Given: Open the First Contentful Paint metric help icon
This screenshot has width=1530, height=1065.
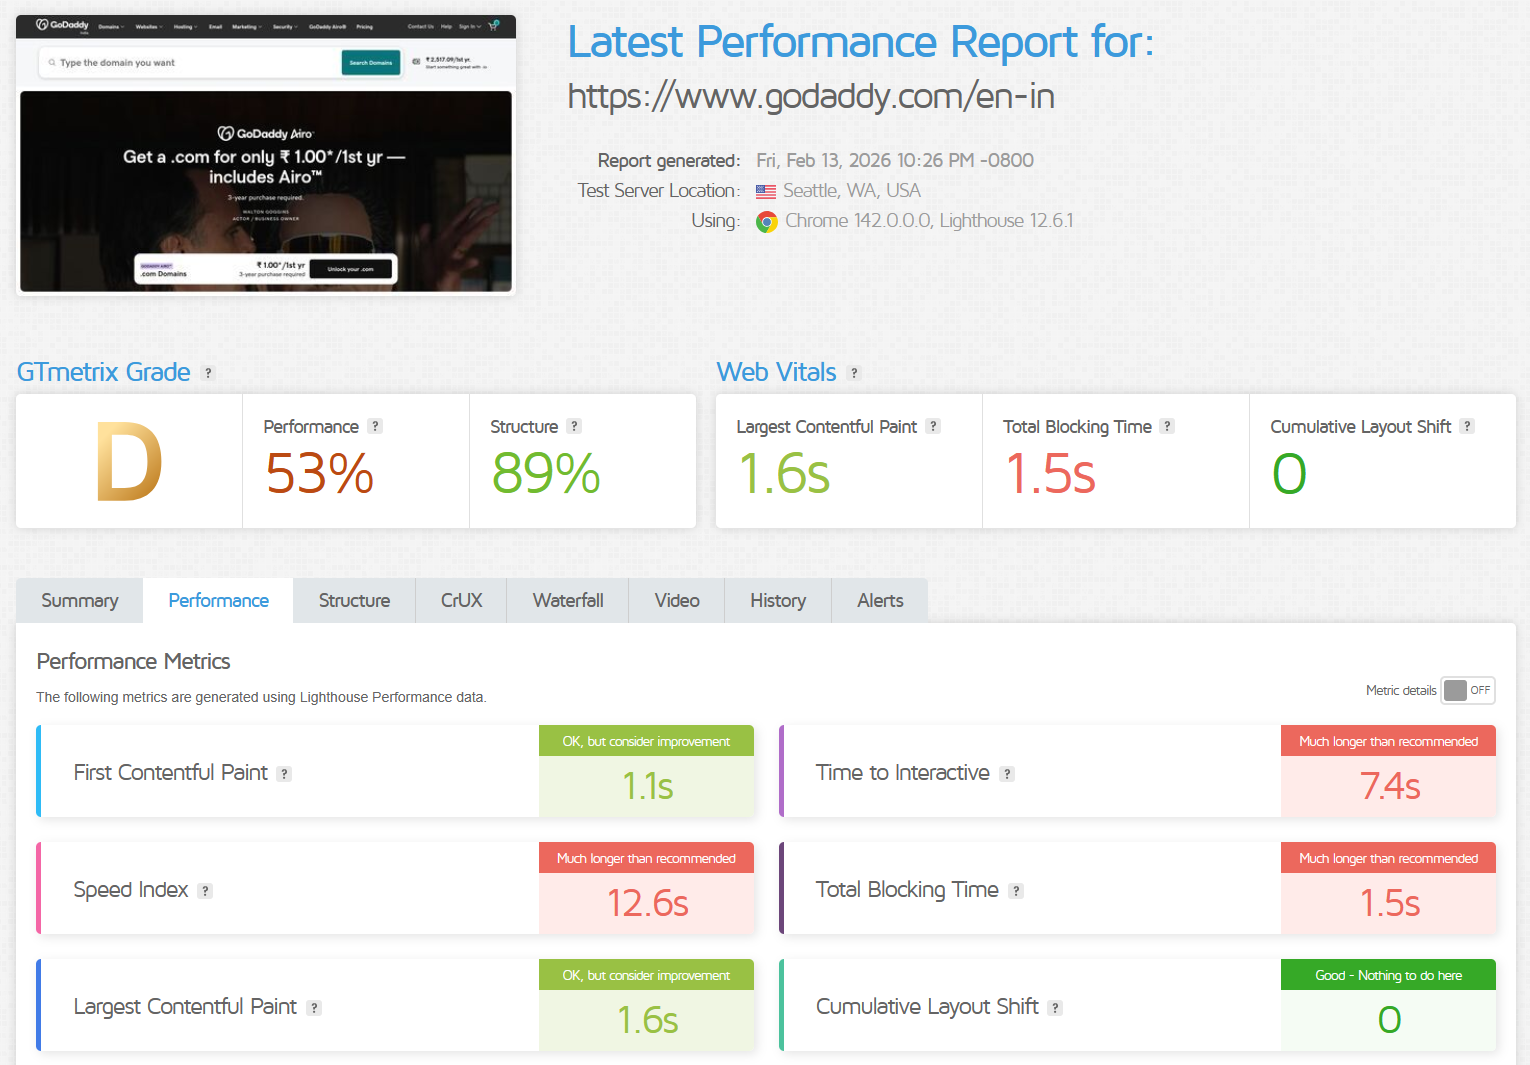Looking at the screenshot, I should pos(284,773).
